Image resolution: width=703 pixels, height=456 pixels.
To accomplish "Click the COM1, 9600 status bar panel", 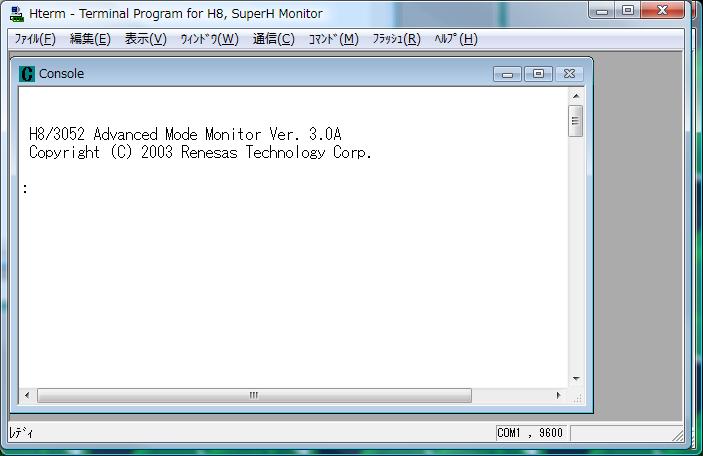I will pyautogui.click(x=530, y=434).
